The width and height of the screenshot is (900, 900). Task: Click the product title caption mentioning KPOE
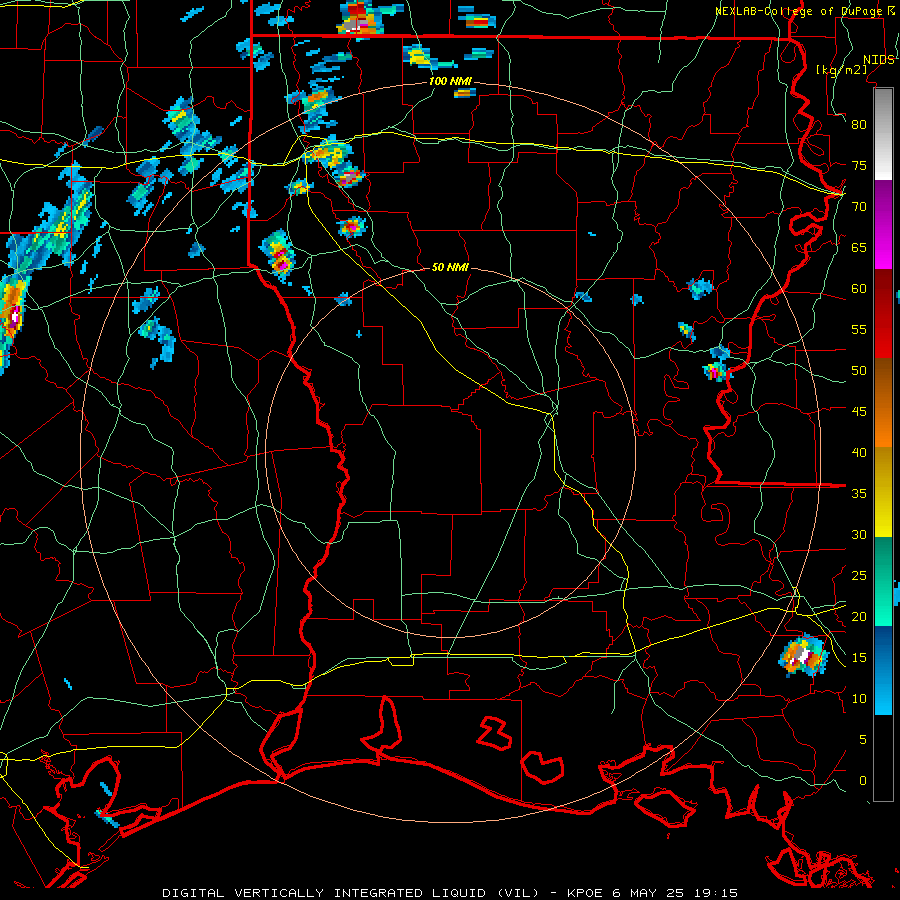(x=450, y=893)
